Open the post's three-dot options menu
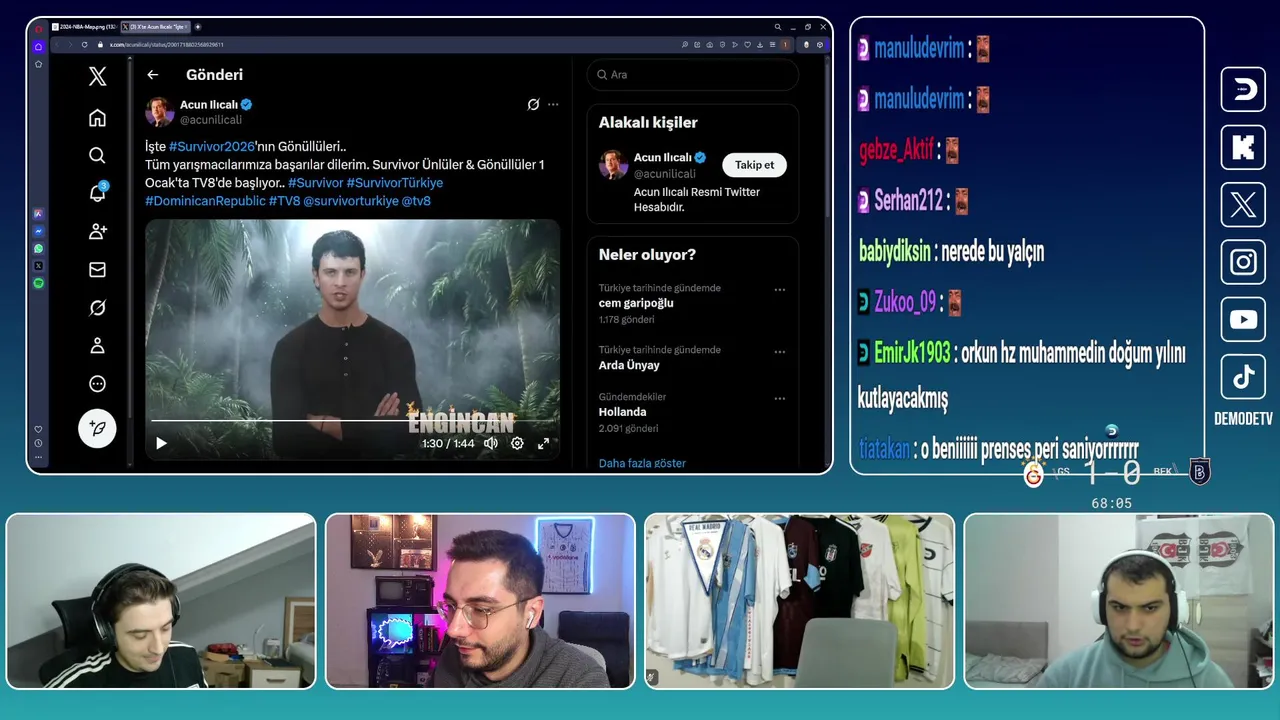This screenshot has height=720, width=1280. [x=553, y=104]
